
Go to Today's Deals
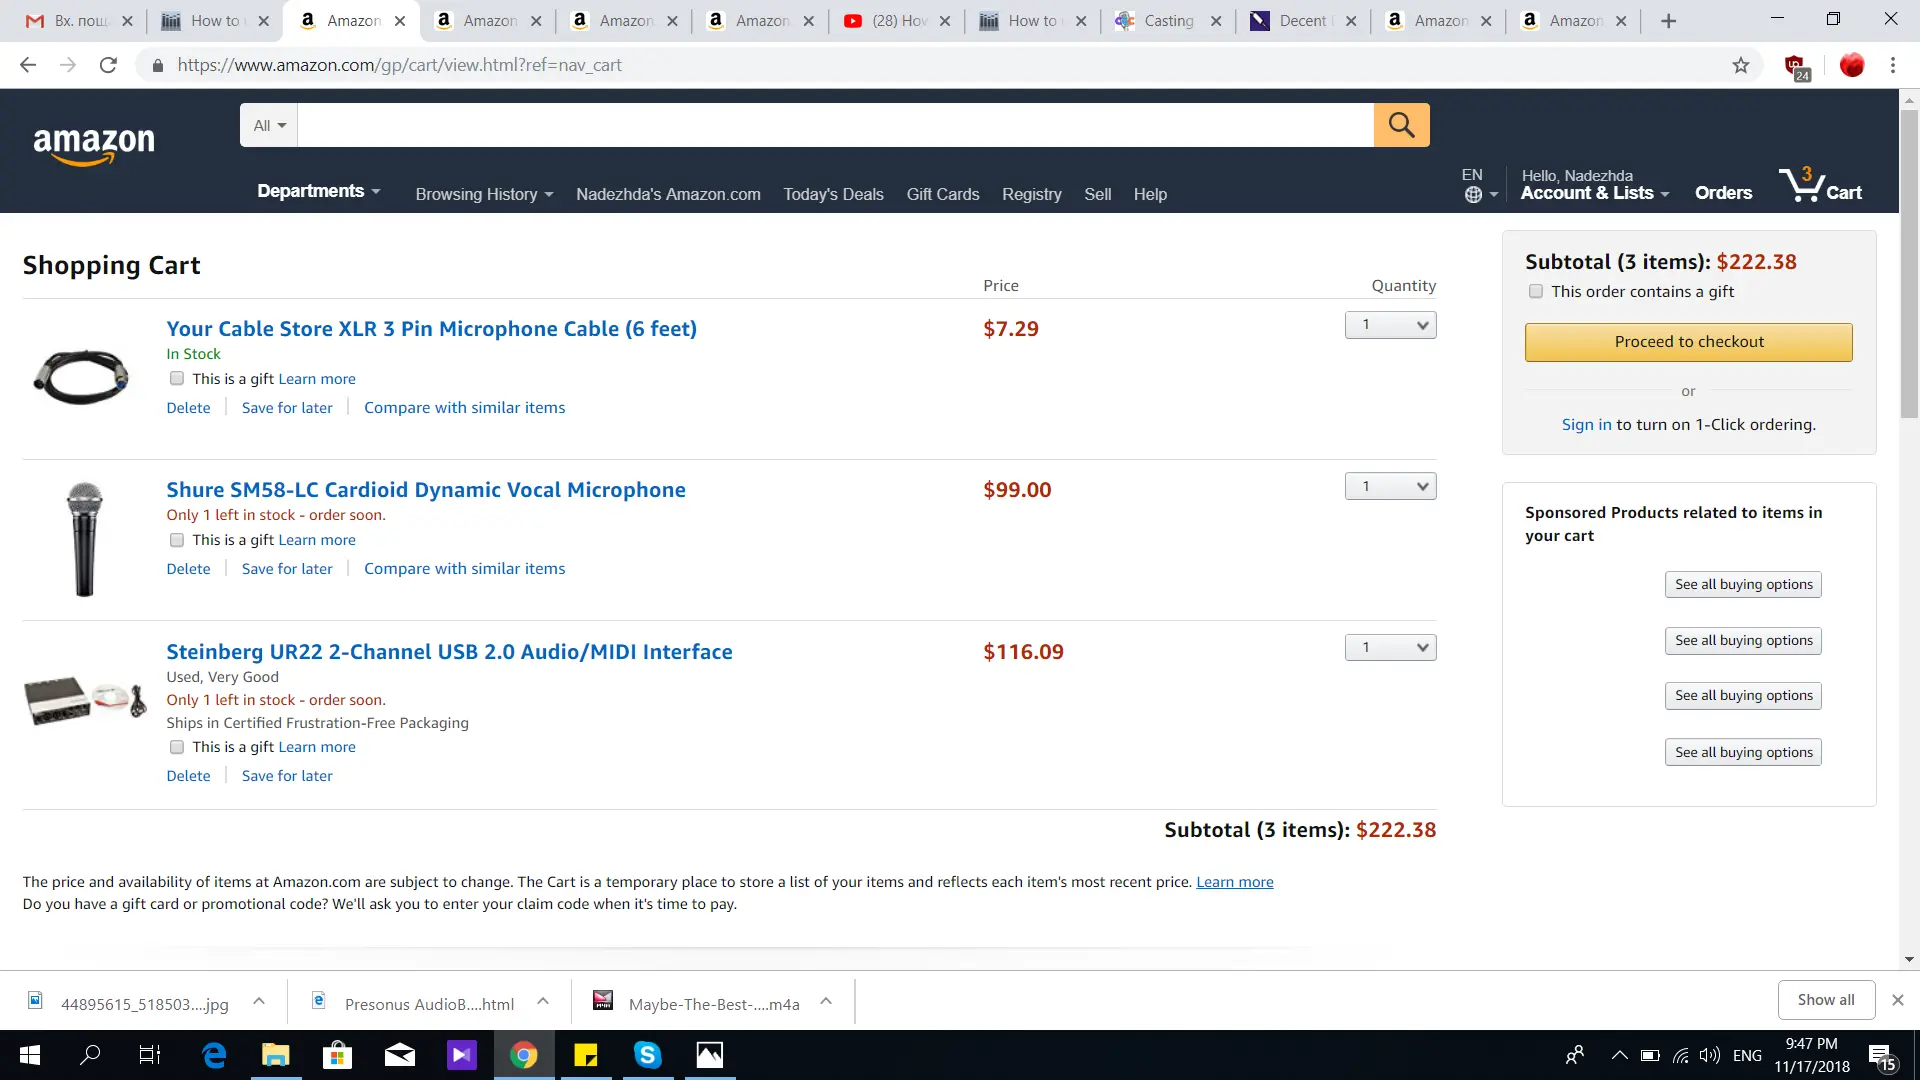(x=833, y=194)
